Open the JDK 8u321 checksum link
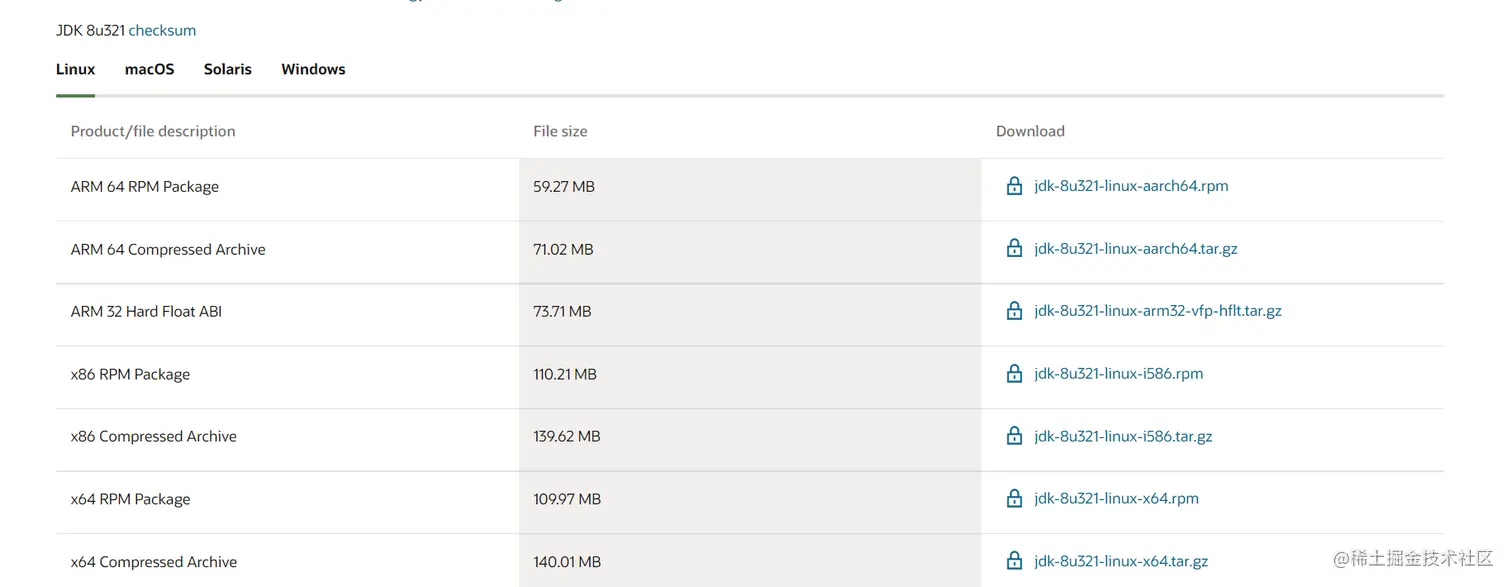The image size is (1512, 587). [162, 30]
